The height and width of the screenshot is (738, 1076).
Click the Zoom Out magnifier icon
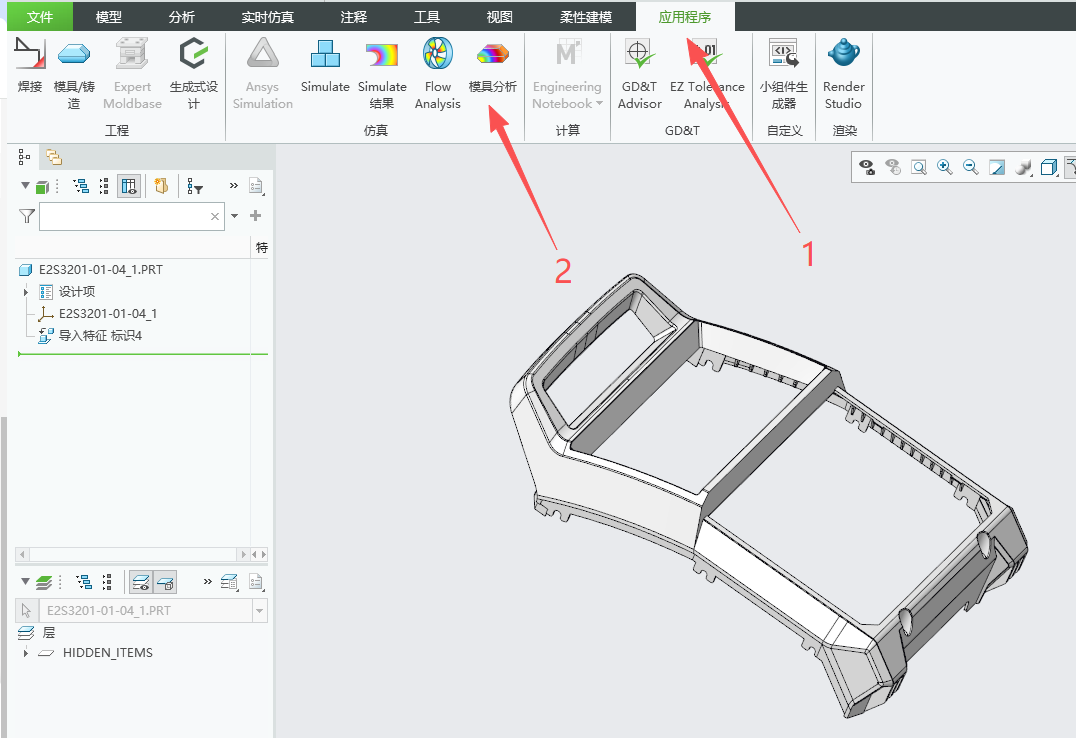click(970, 167)
